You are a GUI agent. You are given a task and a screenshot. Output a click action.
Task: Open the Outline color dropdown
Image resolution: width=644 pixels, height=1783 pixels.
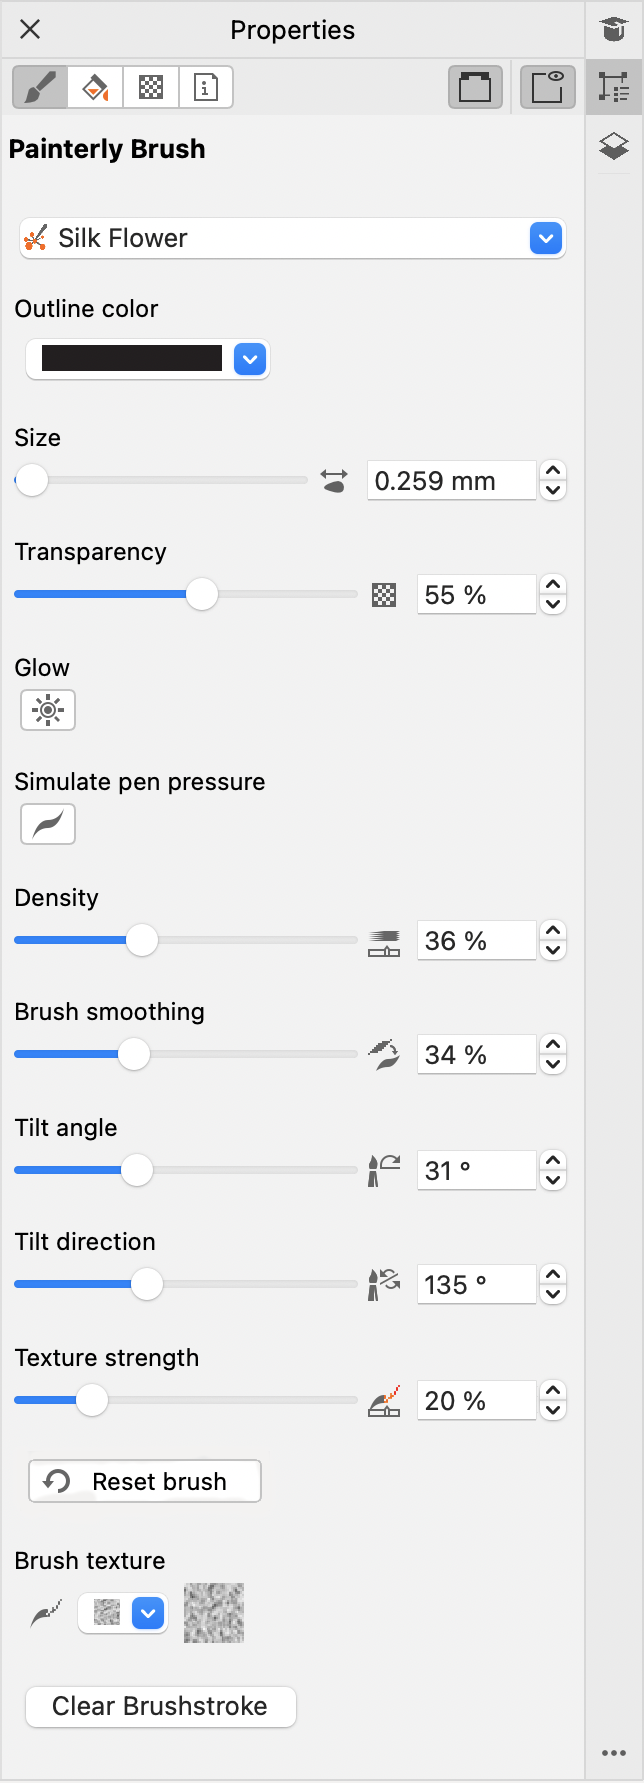(x=250, y=359)
